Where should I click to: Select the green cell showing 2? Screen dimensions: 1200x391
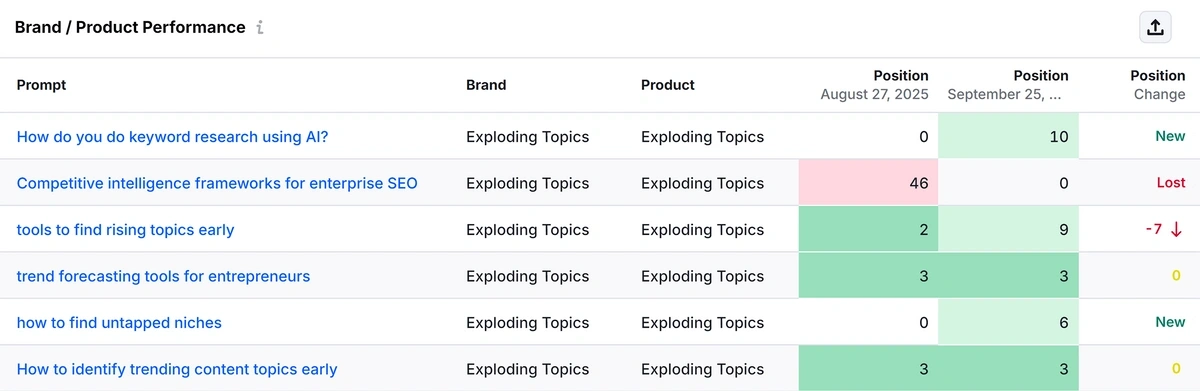click(868, 230)
